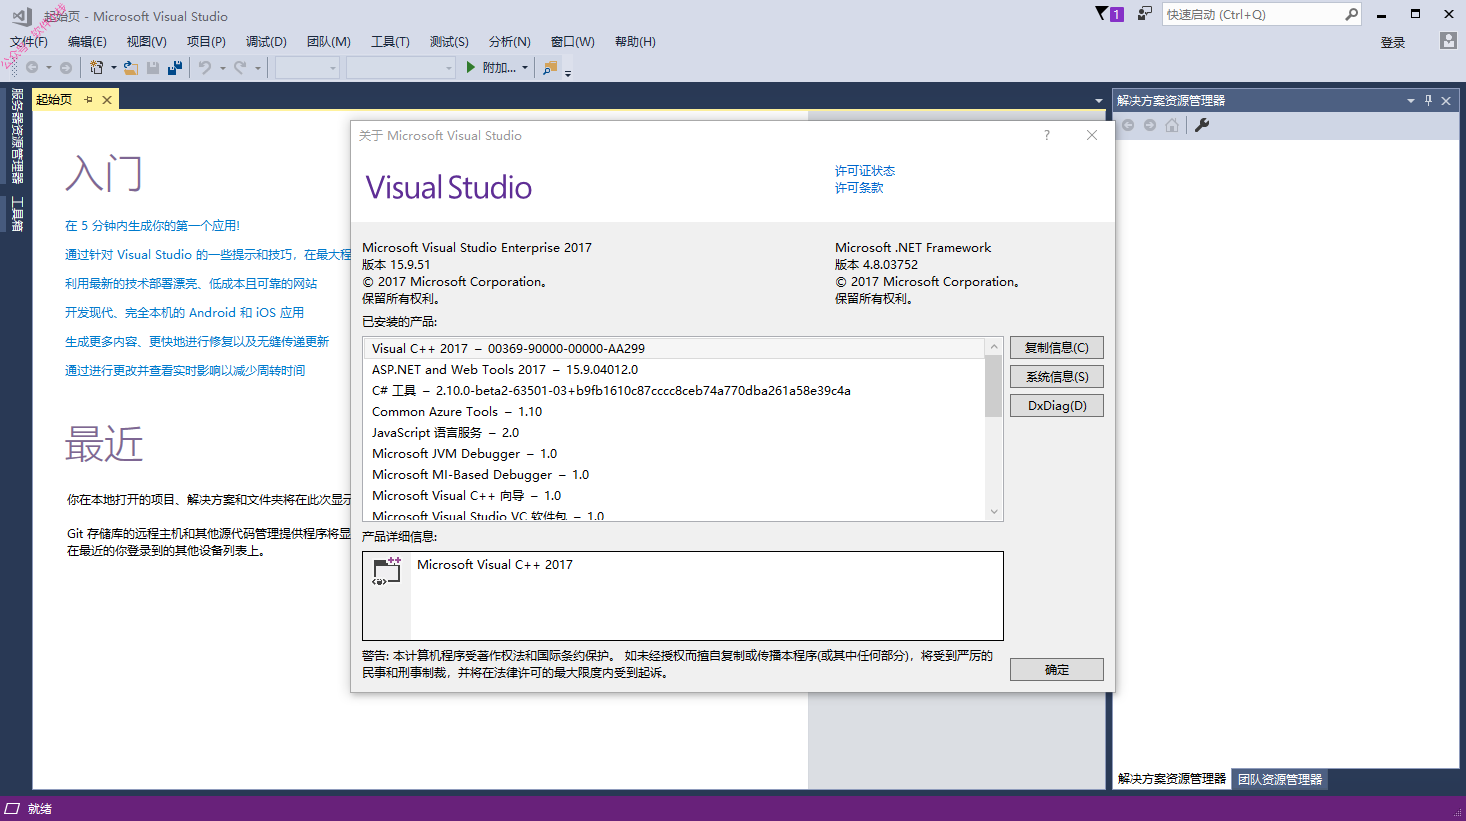Click the Visual Studio logo in title bar
This screenshot has height=821, width=1466.
(21, 16)
